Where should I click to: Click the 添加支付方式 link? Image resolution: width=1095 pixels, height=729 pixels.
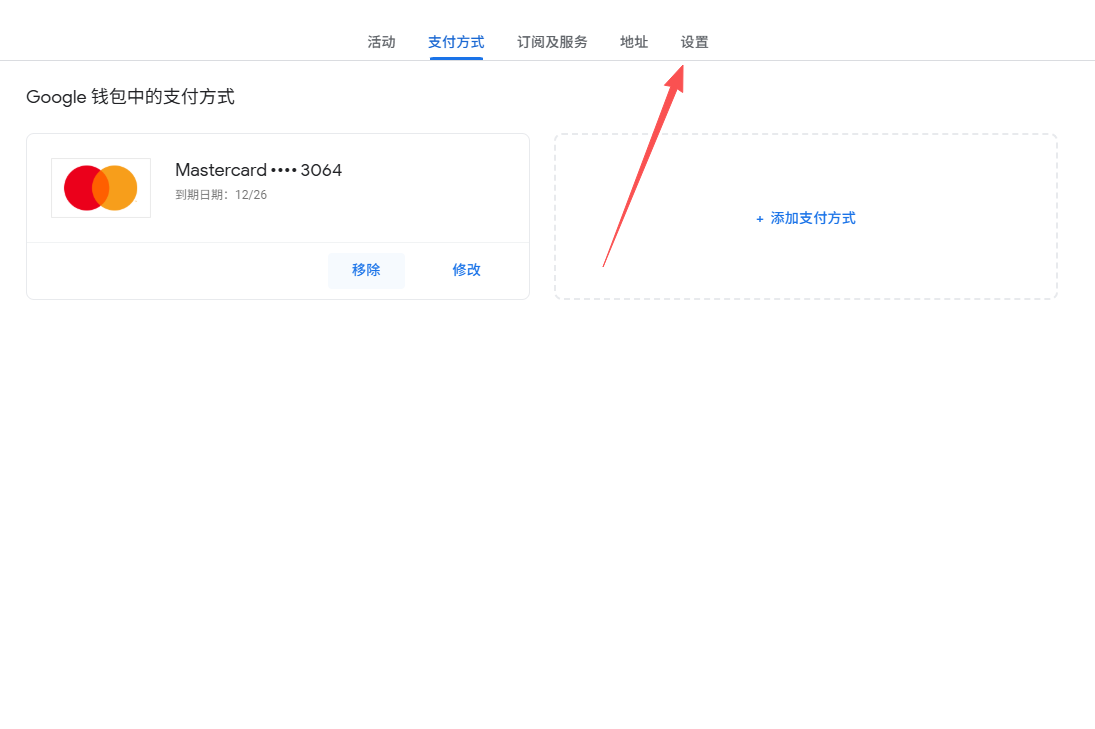pyautogui.click(x=812, y=218)
